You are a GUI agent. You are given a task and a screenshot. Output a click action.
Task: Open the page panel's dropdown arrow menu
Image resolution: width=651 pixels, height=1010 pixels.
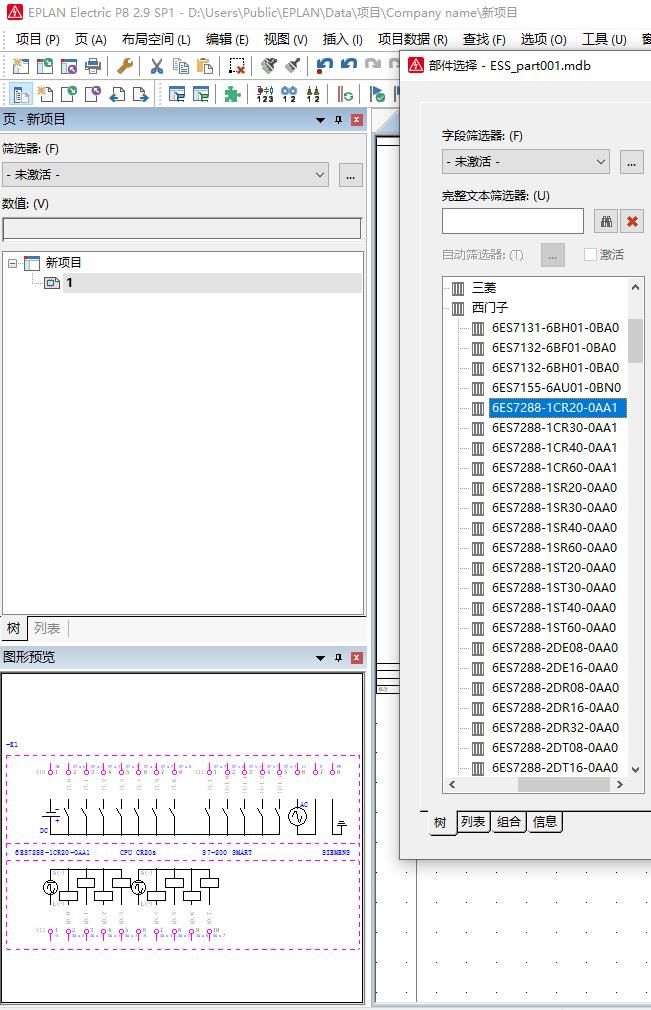(x=320, y=120)
